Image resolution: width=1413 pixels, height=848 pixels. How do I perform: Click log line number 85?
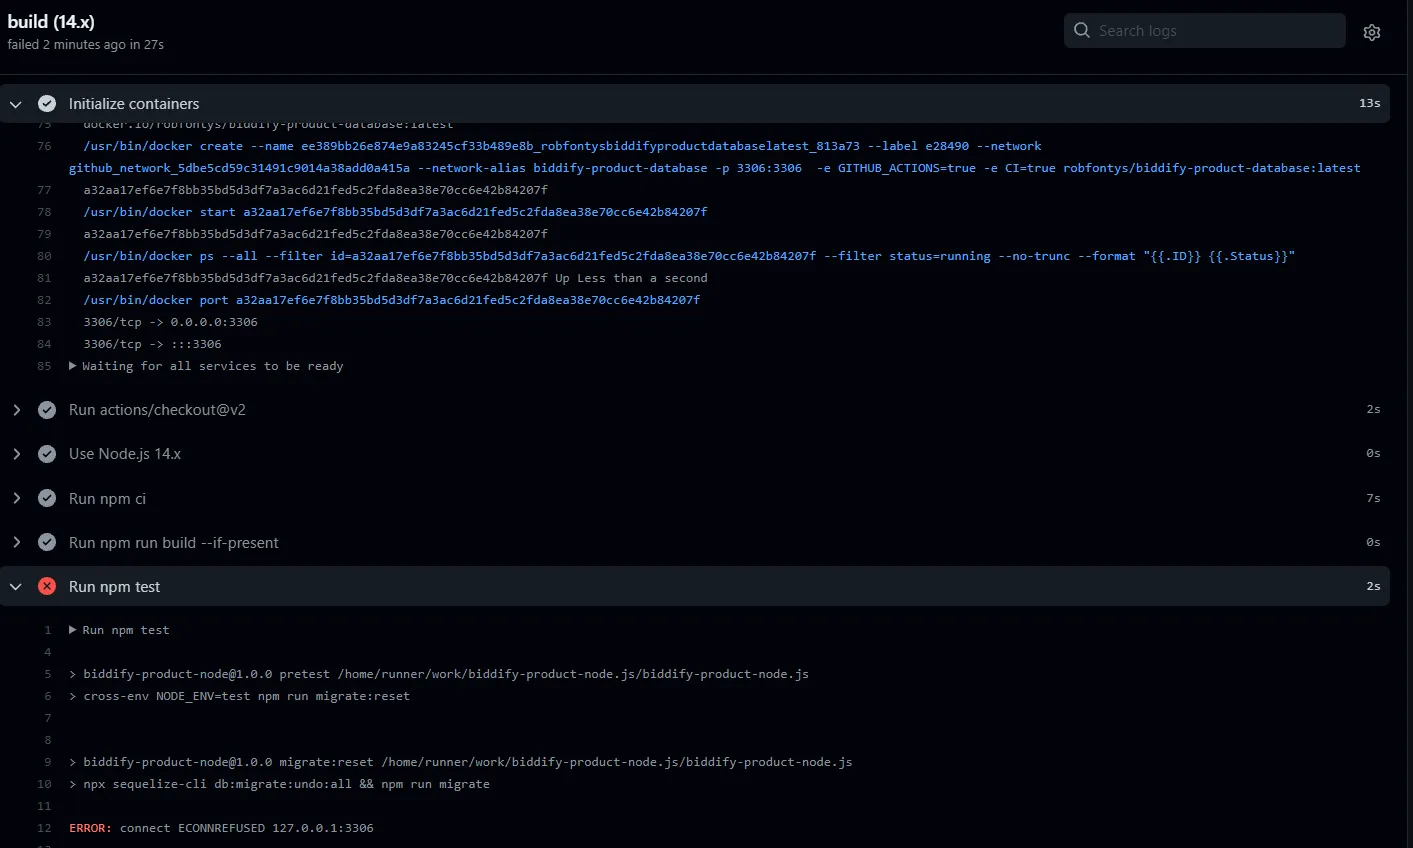tap(44, 366)
